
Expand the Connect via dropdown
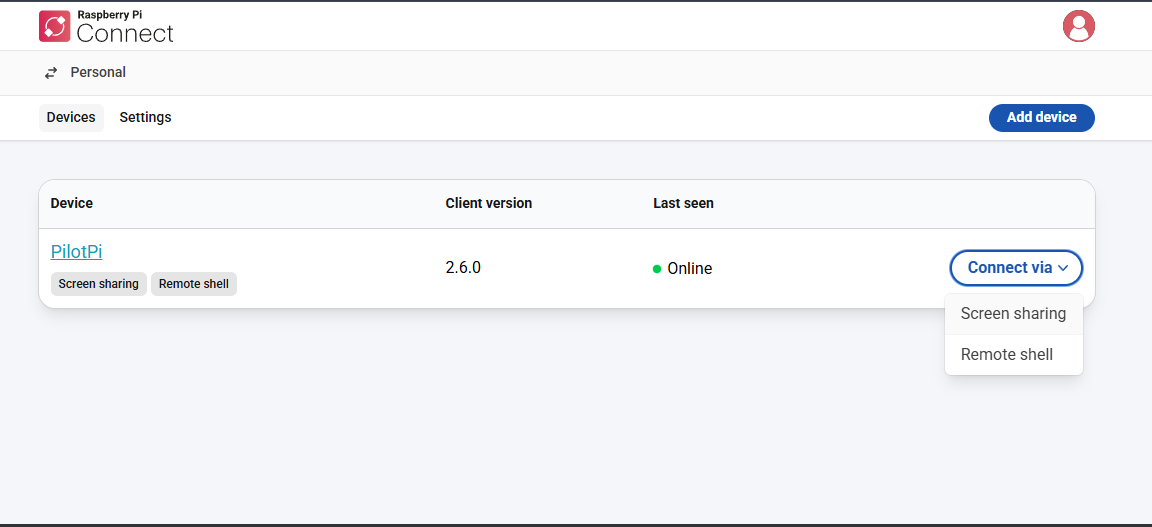1017,268
